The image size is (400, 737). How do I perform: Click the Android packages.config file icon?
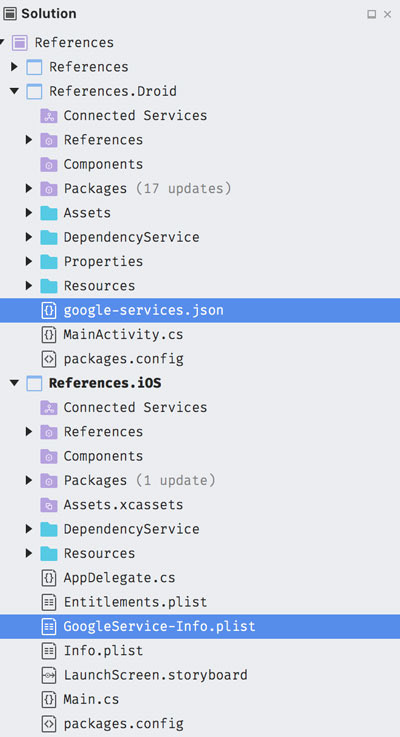[x=48, y=359]
